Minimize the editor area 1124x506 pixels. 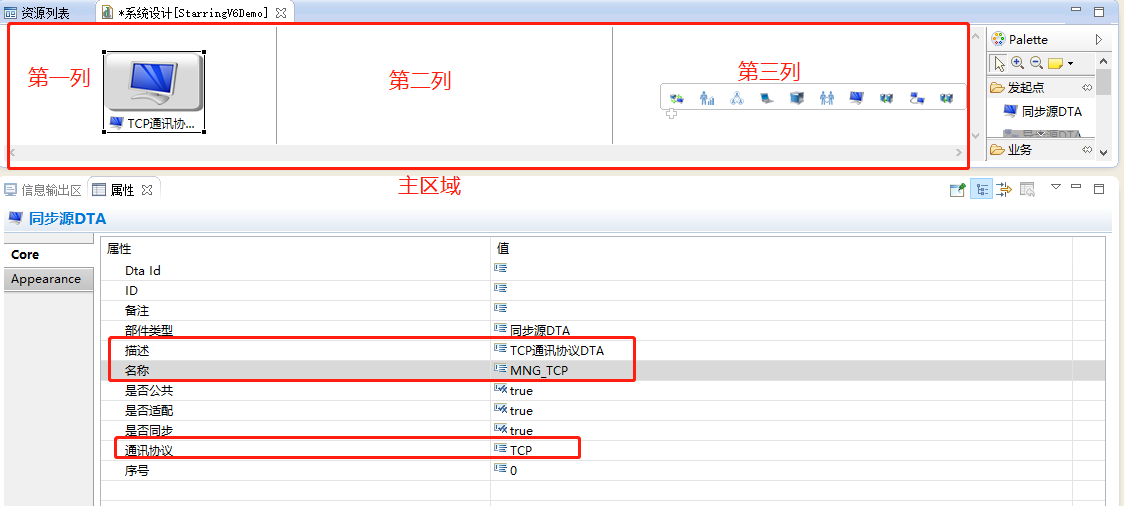[1076, 9]
